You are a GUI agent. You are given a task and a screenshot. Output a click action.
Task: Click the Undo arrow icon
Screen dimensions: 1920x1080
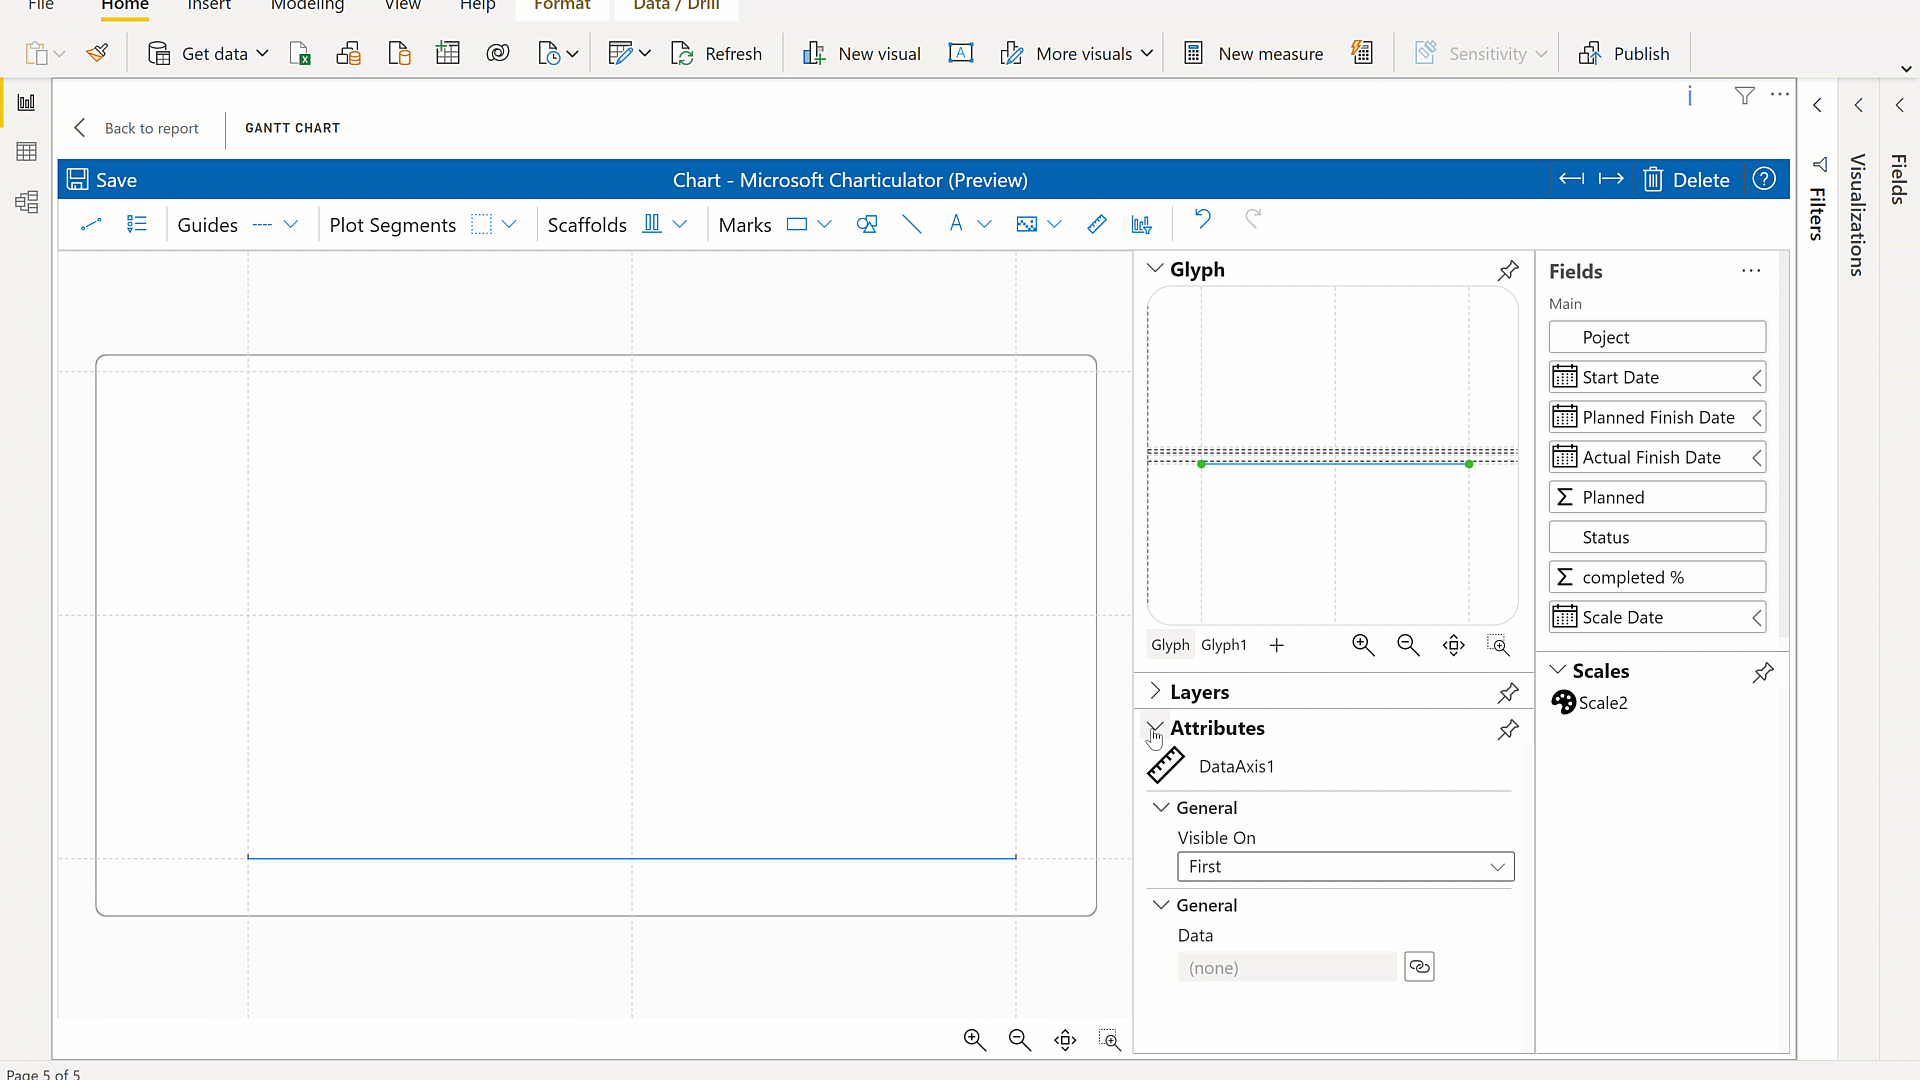[1203, 219]
